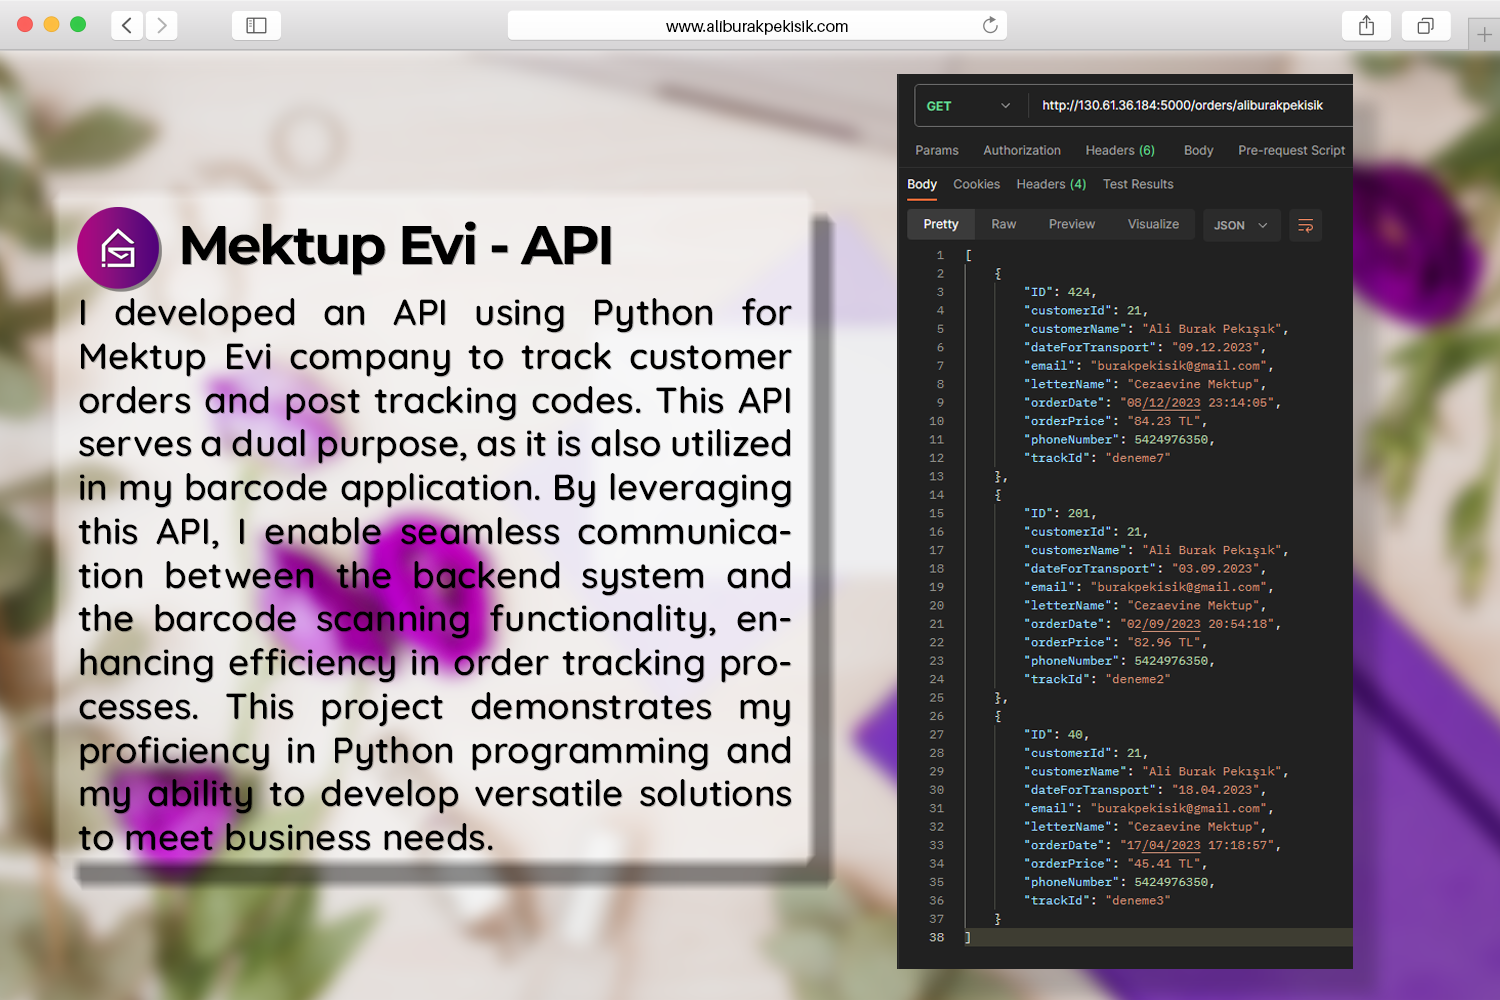1500x1000 pixels.
Task: Click the trackId "deneme7" value
Action: 1138,458
